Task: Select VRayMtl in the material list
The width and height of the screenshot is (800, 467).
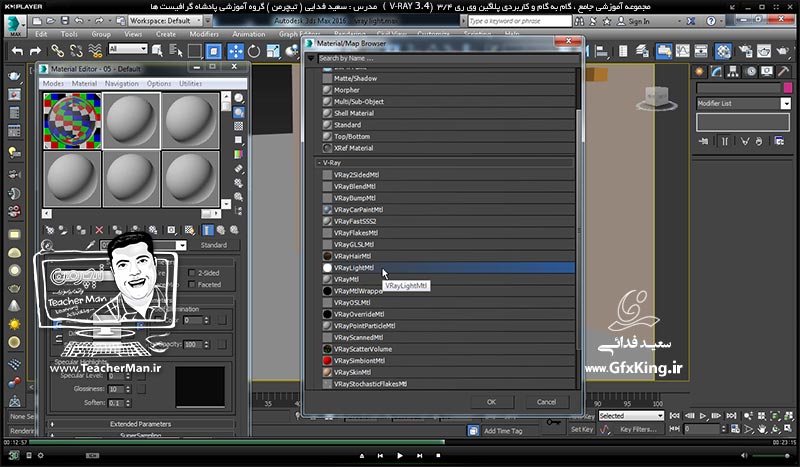Action: click(x=447, y=279)
